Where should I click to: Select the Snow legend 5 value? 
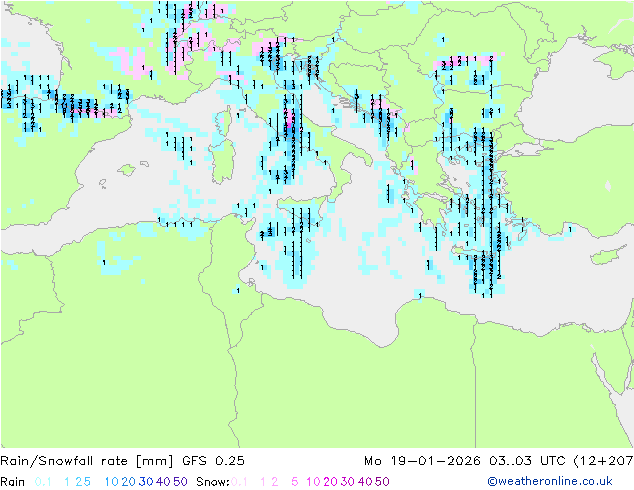[x=295, y=482]
